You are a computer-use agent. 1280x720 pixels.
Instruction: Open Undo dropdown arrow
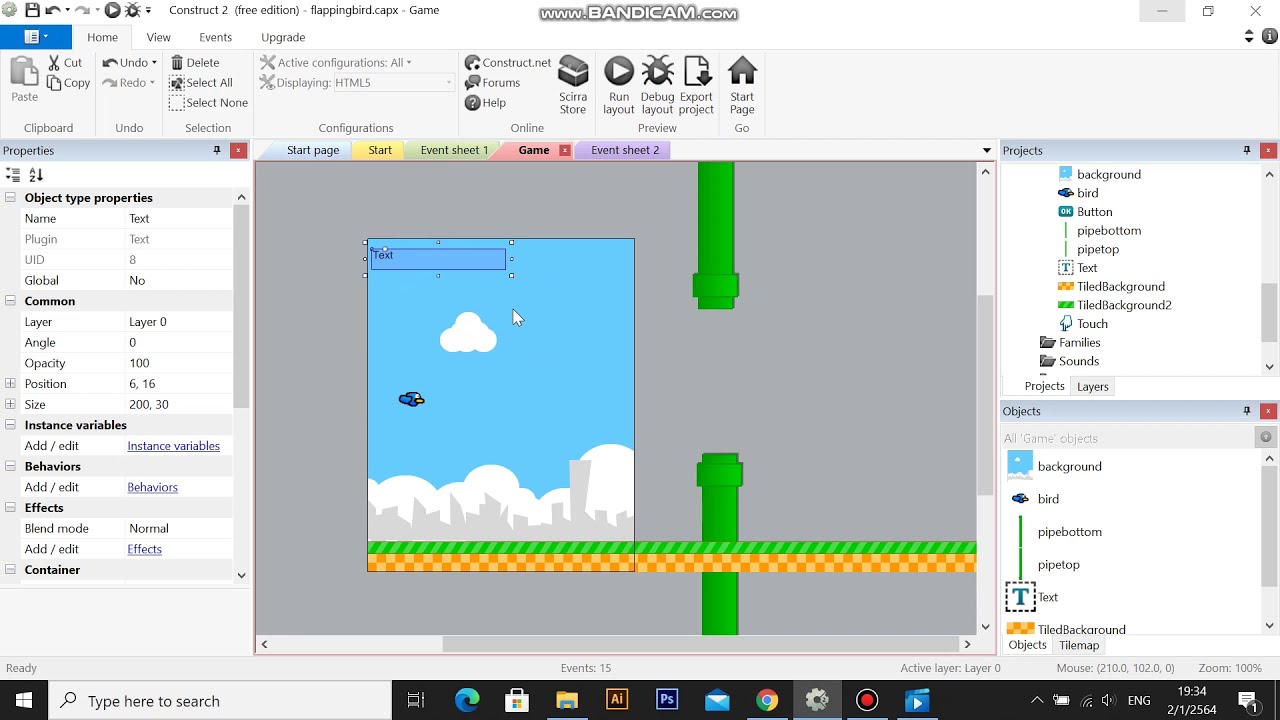154,62
